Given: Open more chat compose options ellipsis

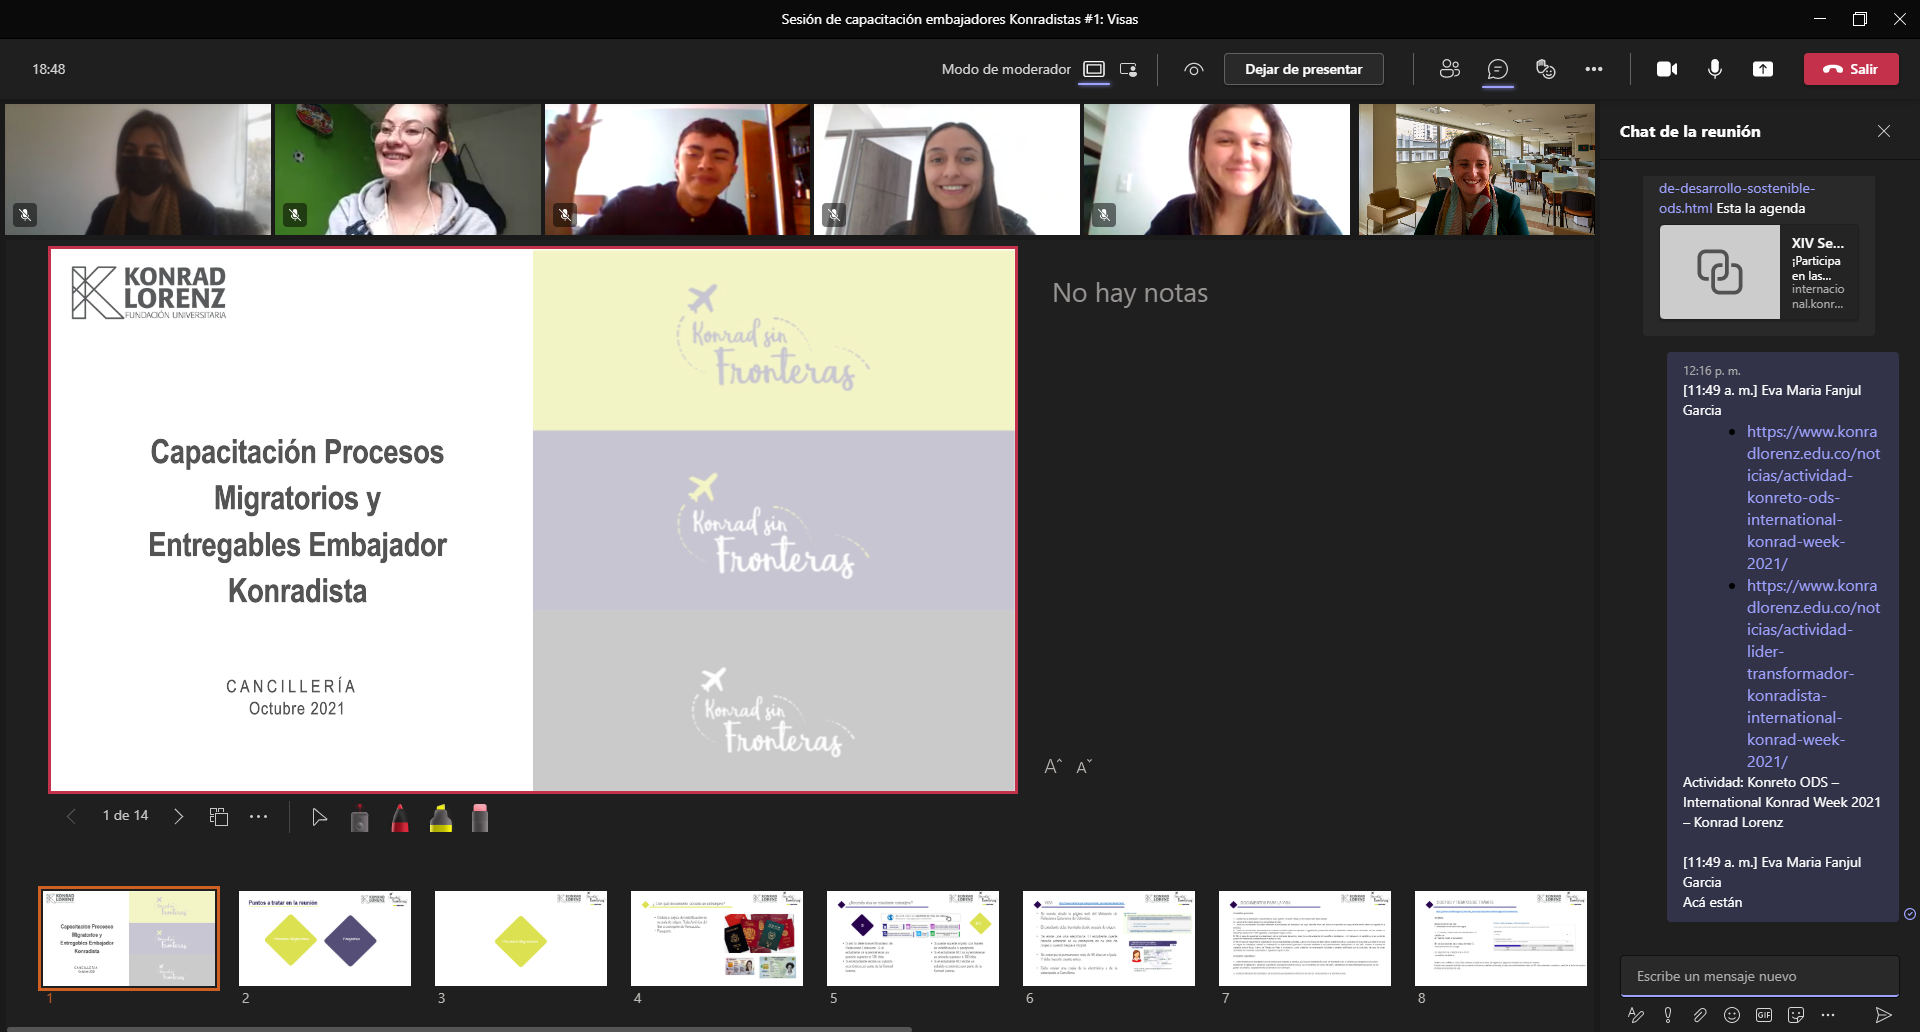Looking at the screenshot, I should (1828, 1015).
